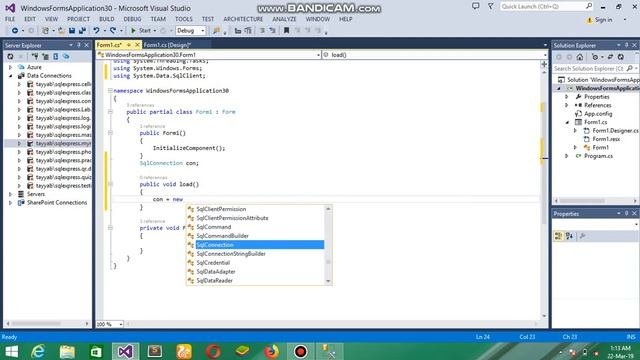Undo the last edit
This screenshot has height=360, width=640.
tap(96, 31)
